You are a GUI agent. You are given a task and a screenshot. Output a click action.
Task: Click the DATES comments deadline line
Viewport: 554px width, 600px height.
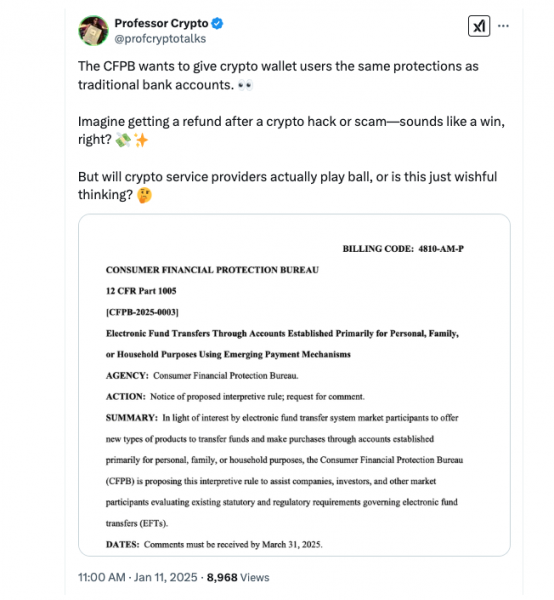click(x=214, y=544)
